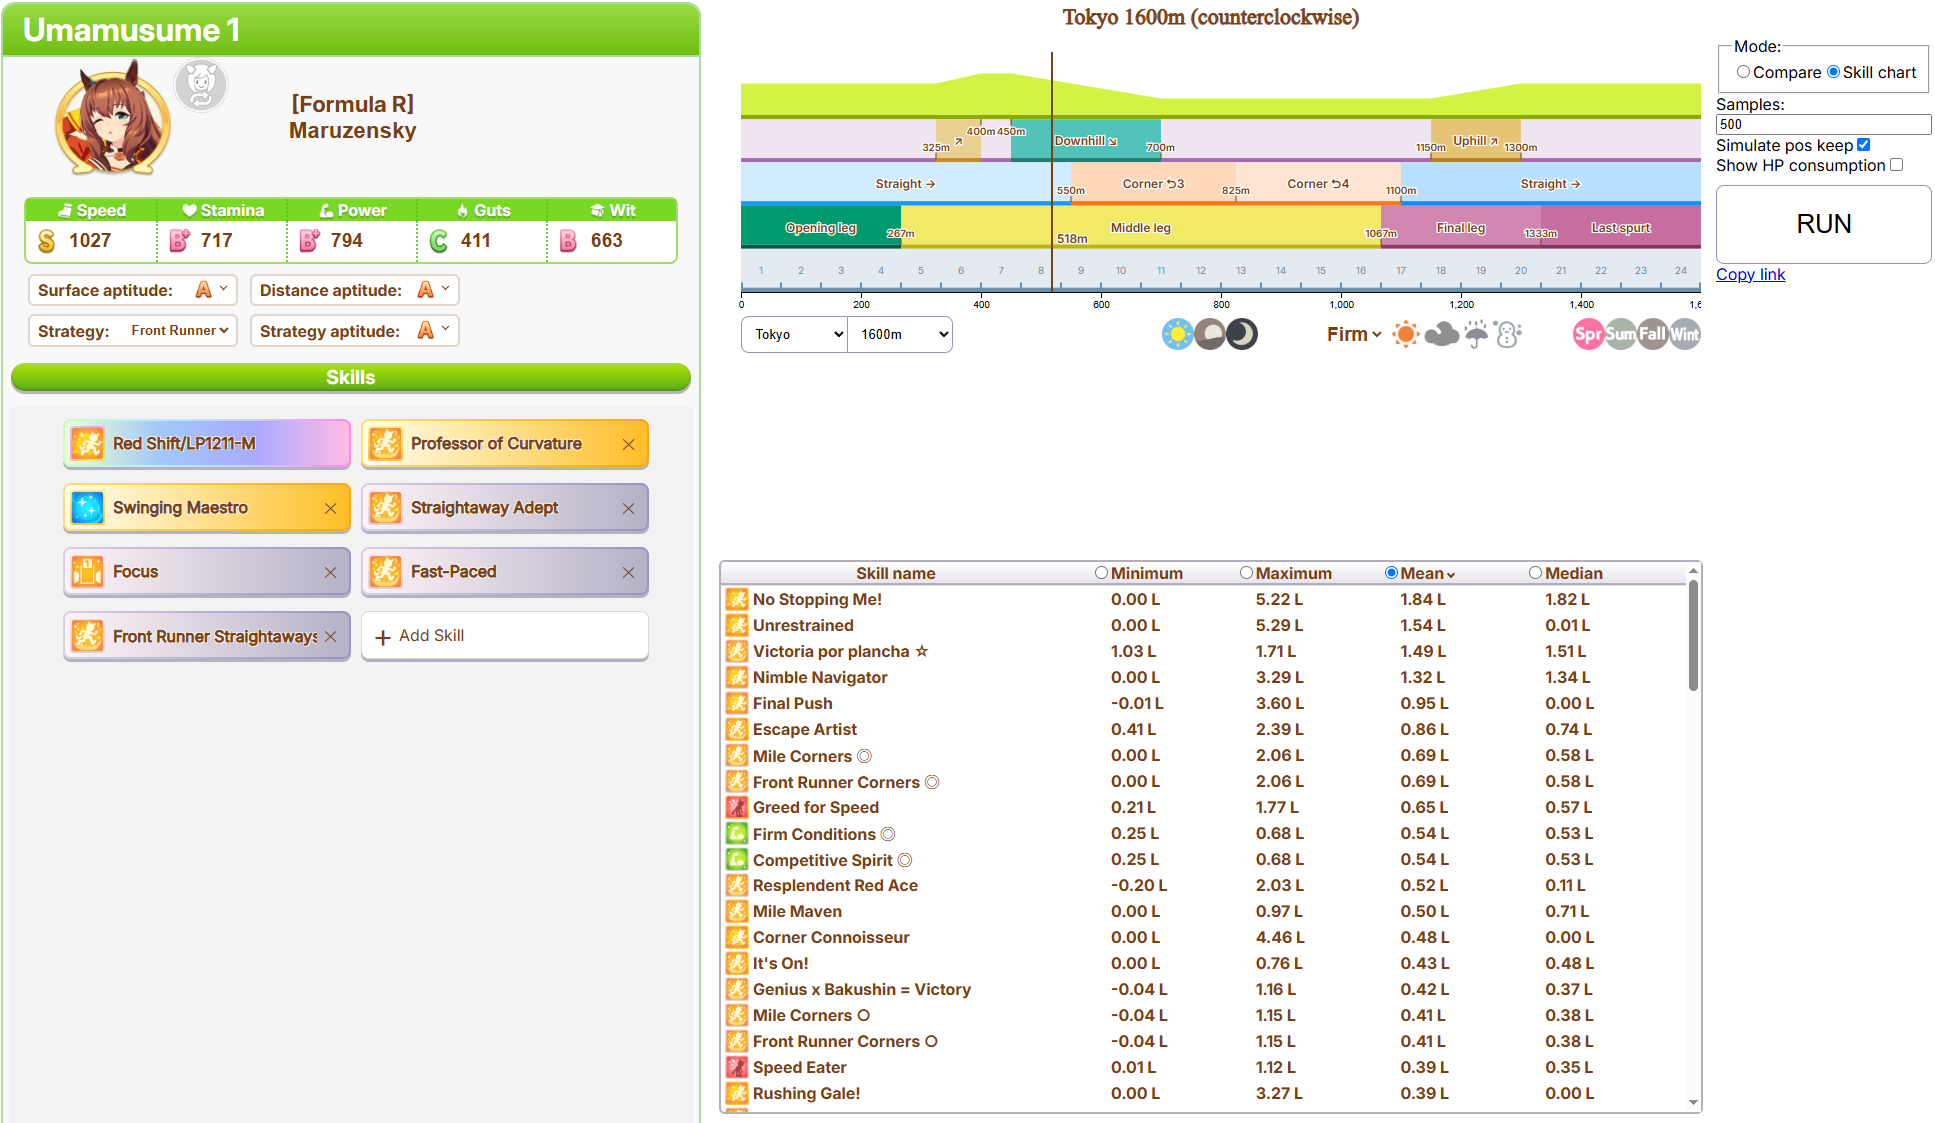Click the Skills section header bar

click(350, 377)
